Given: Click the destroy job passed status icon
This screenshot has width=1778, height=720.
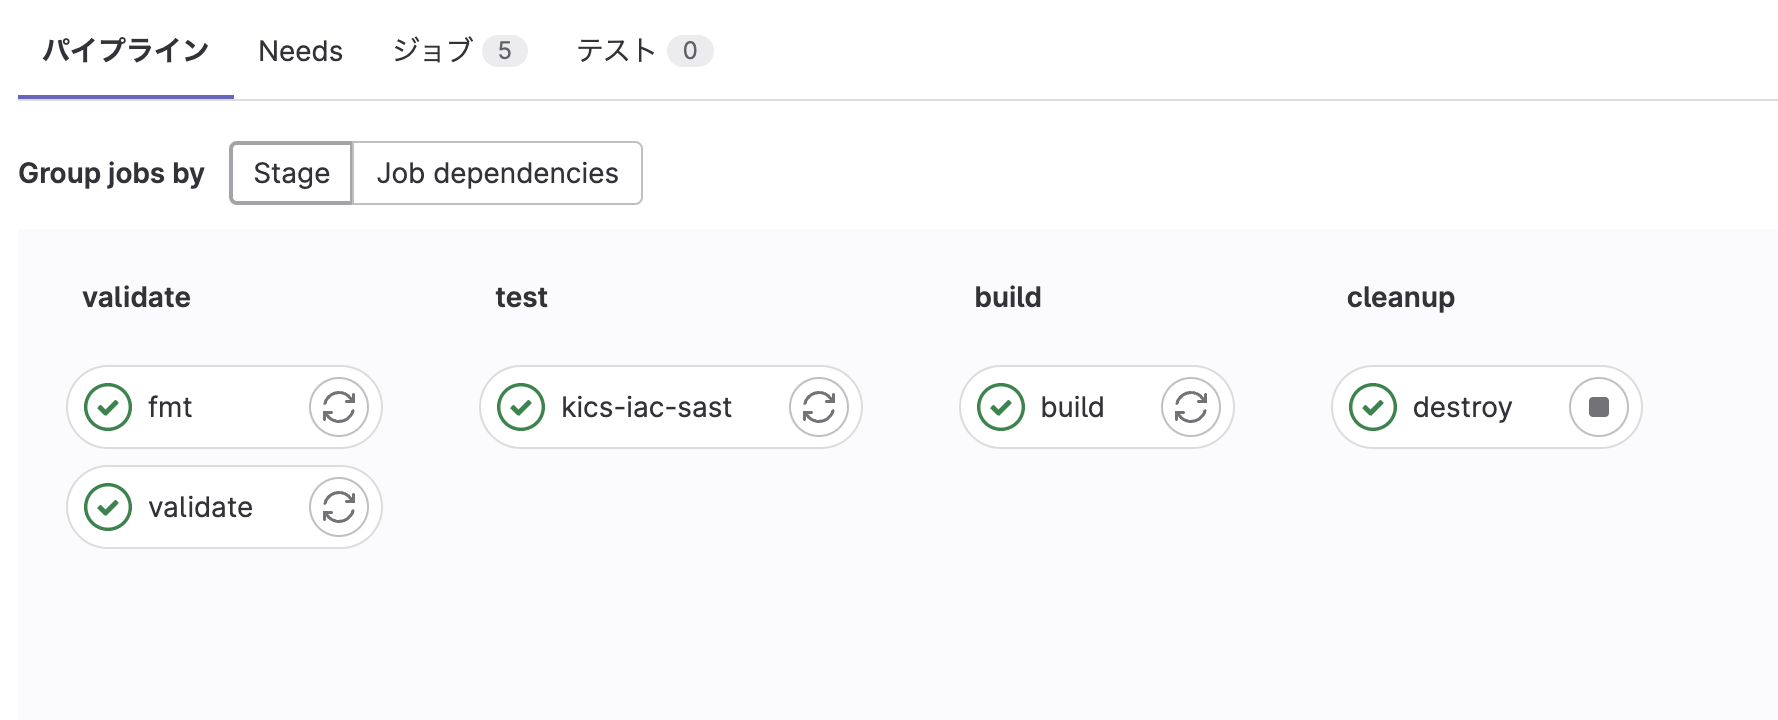Looking at the screenshot, I should 1373,407.
